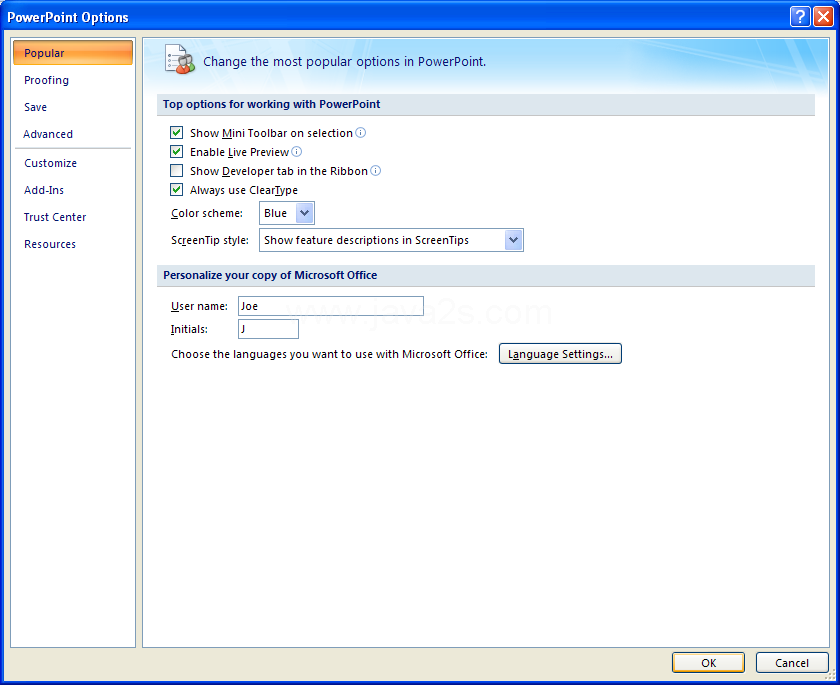Click the Cancel button
The image size is (840, 685).
[792, 663]
